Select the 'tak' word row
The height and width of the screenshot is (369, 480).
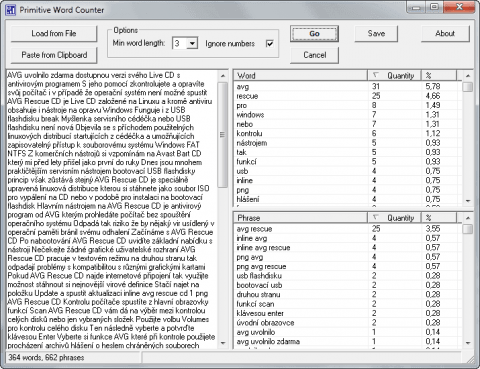coord(348,152)
